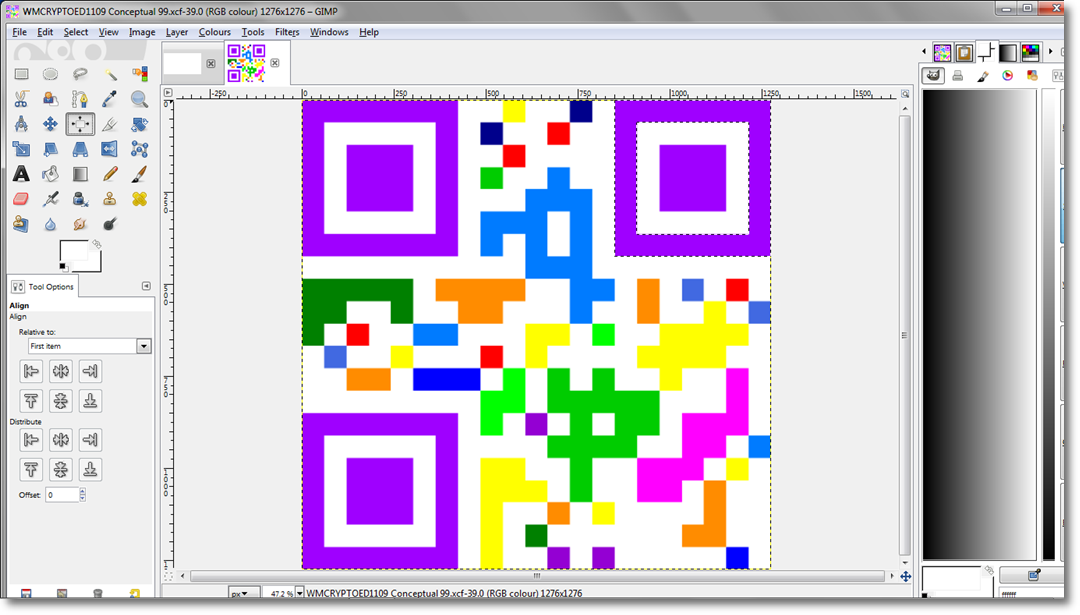Select the Measure compass tool
Screen dimensions: 1080x615
(x=21, y=124)
